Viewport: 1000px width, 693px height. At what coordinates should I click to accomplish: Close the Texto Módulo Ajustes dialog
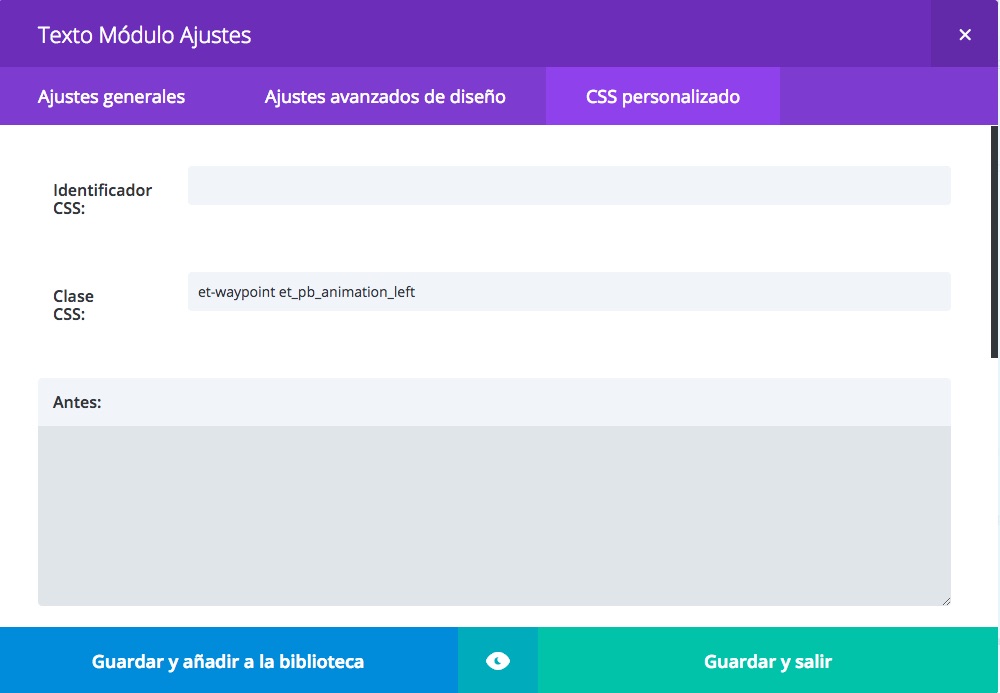click(964, 35)
